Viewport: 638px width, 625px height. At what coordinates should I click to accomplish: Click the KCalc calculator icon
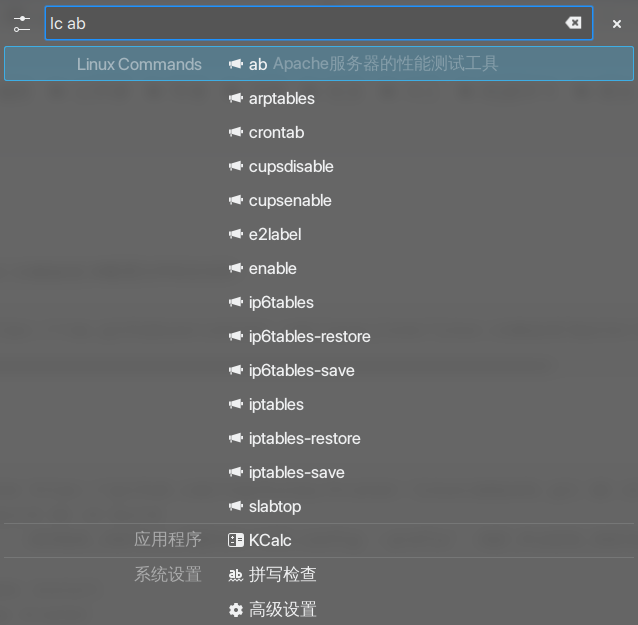(236, 540)
